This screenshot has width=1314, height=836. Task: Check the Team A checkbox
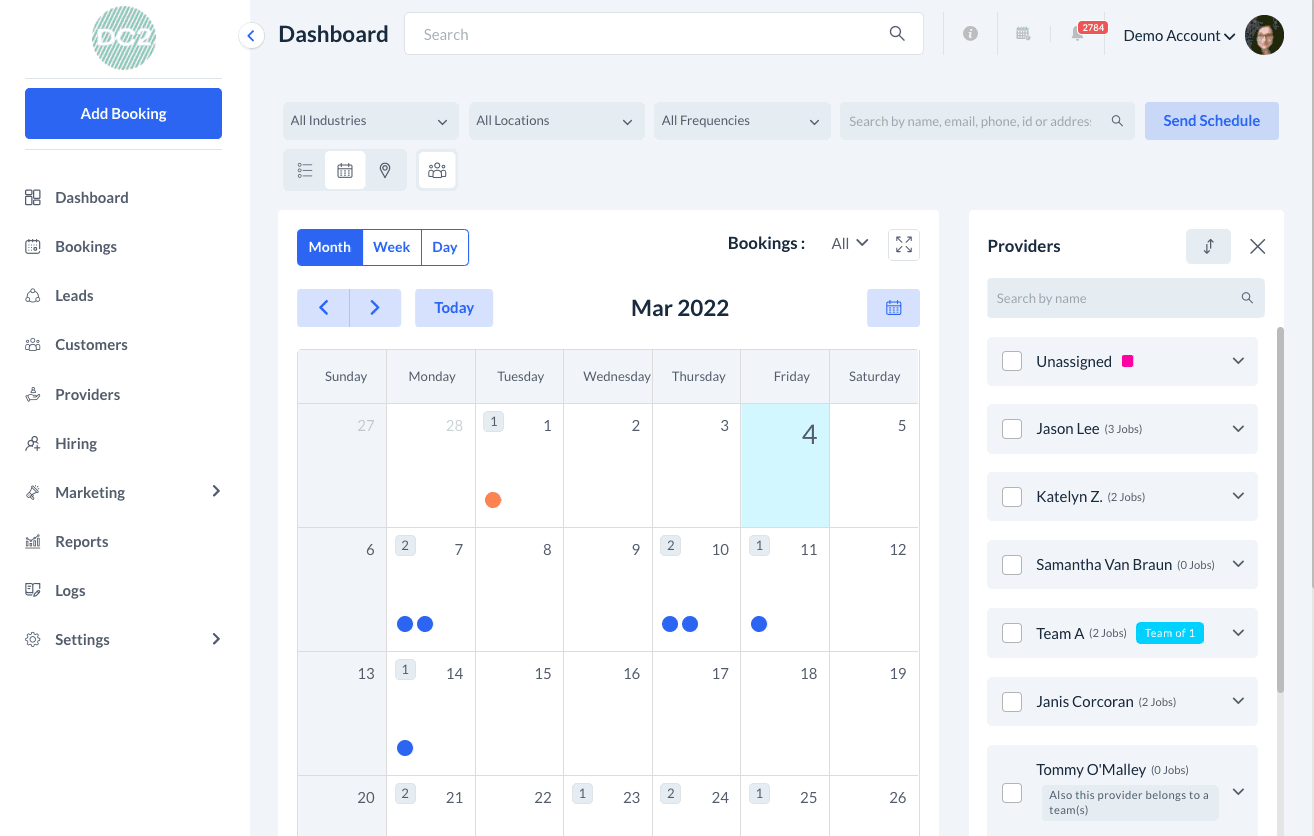[1012, 633]
